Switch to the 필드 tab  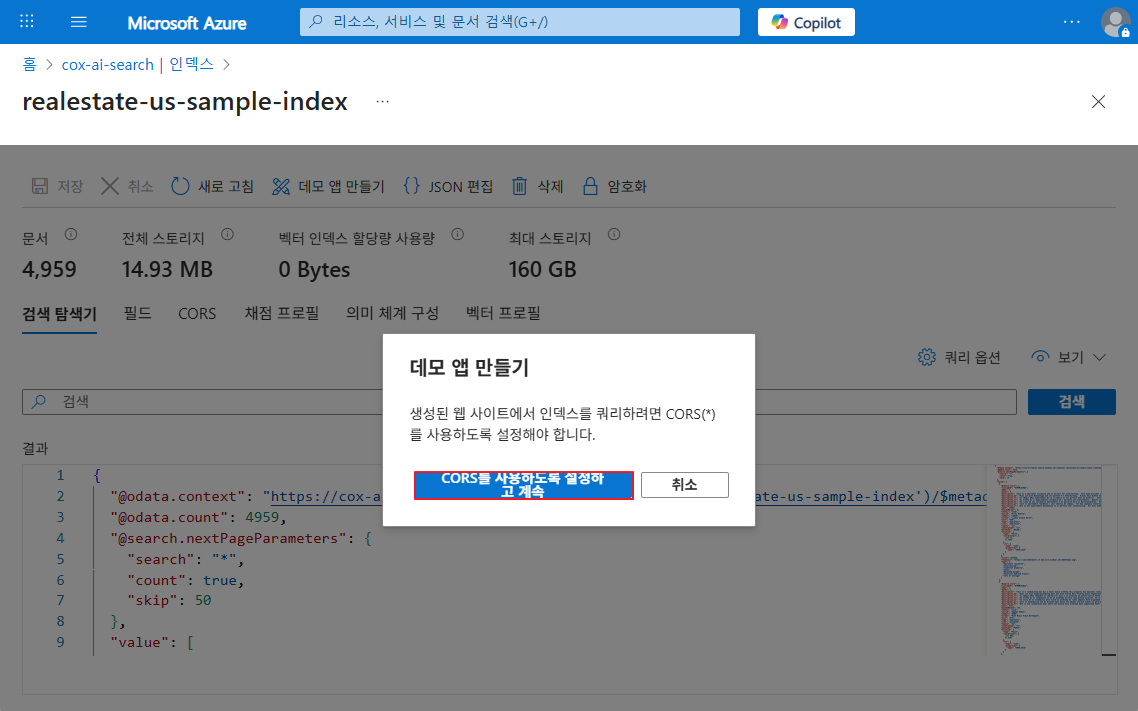137,313
